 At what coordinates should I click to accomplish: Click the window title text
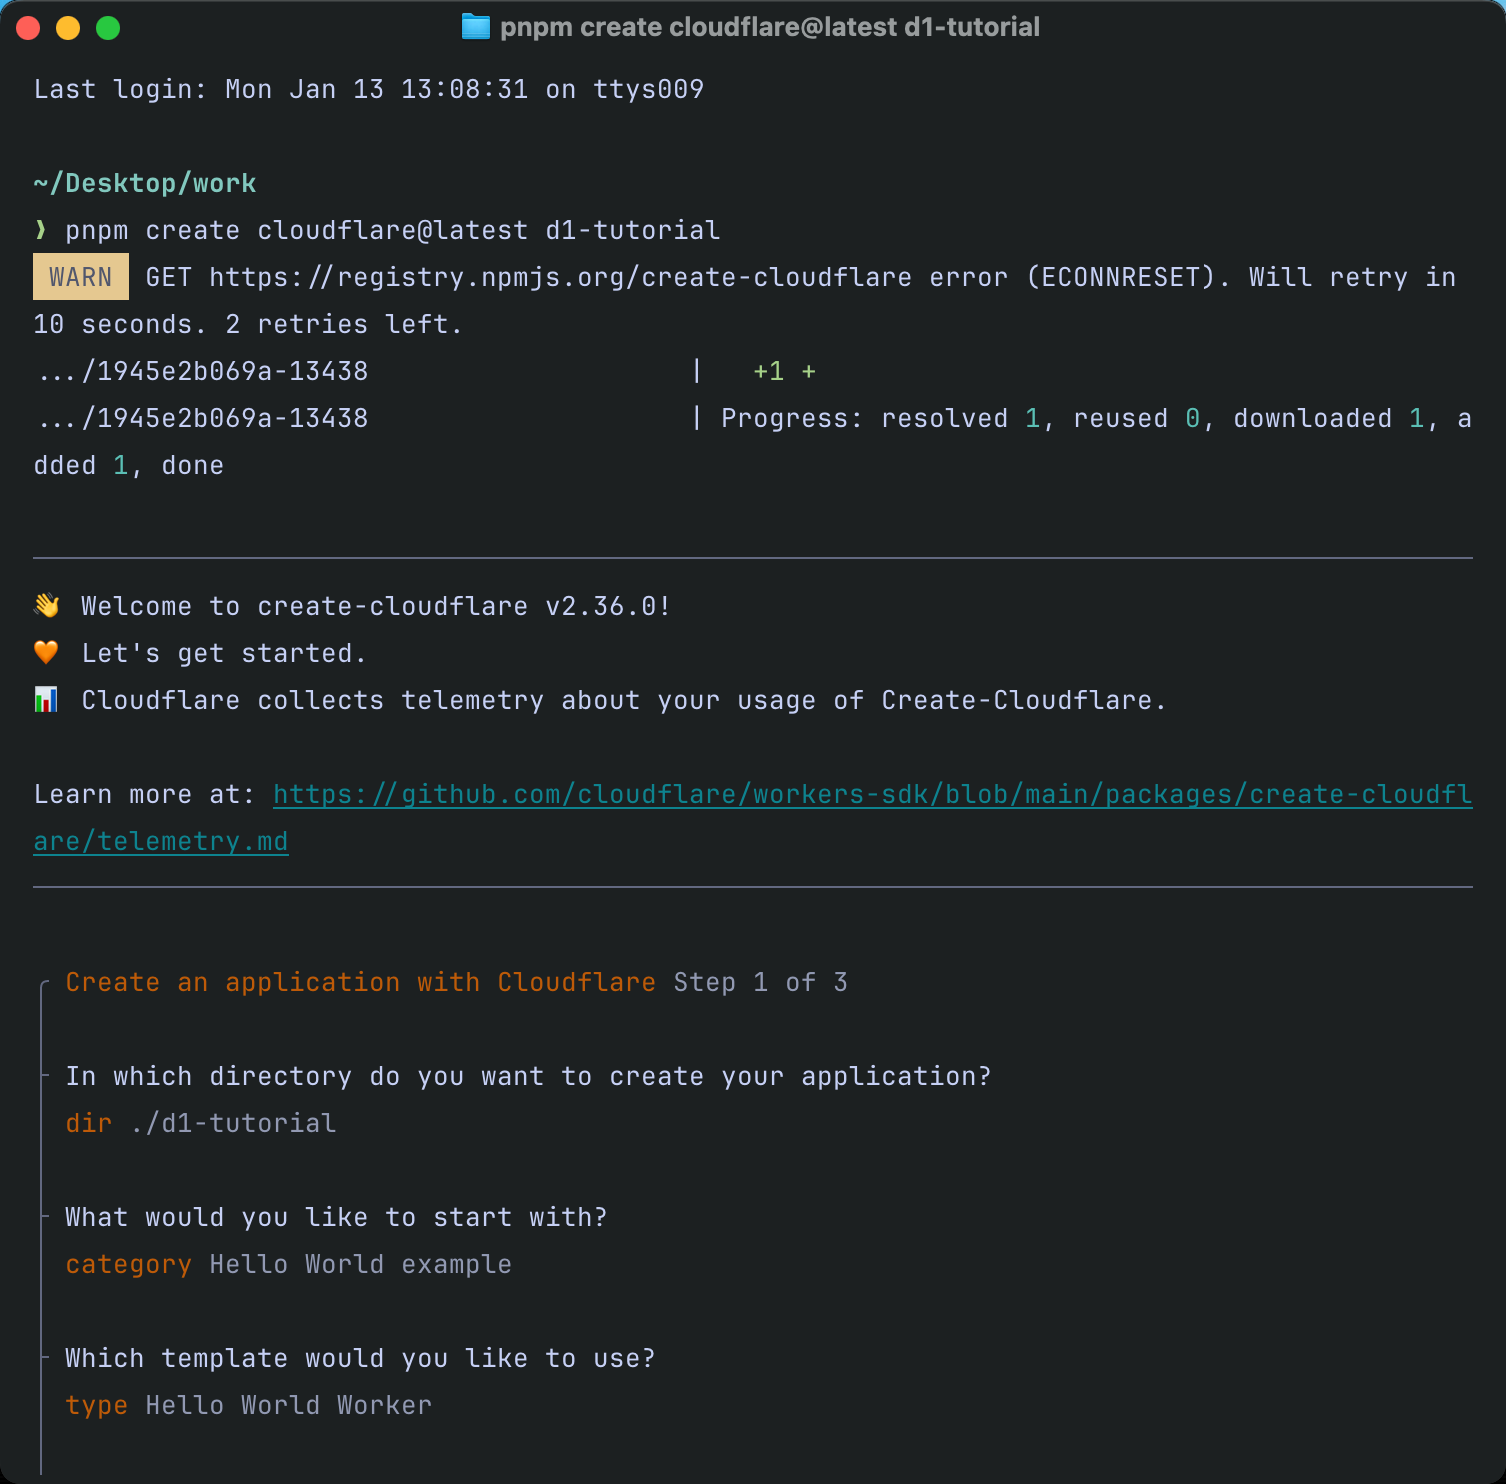[x=769, y=27]
